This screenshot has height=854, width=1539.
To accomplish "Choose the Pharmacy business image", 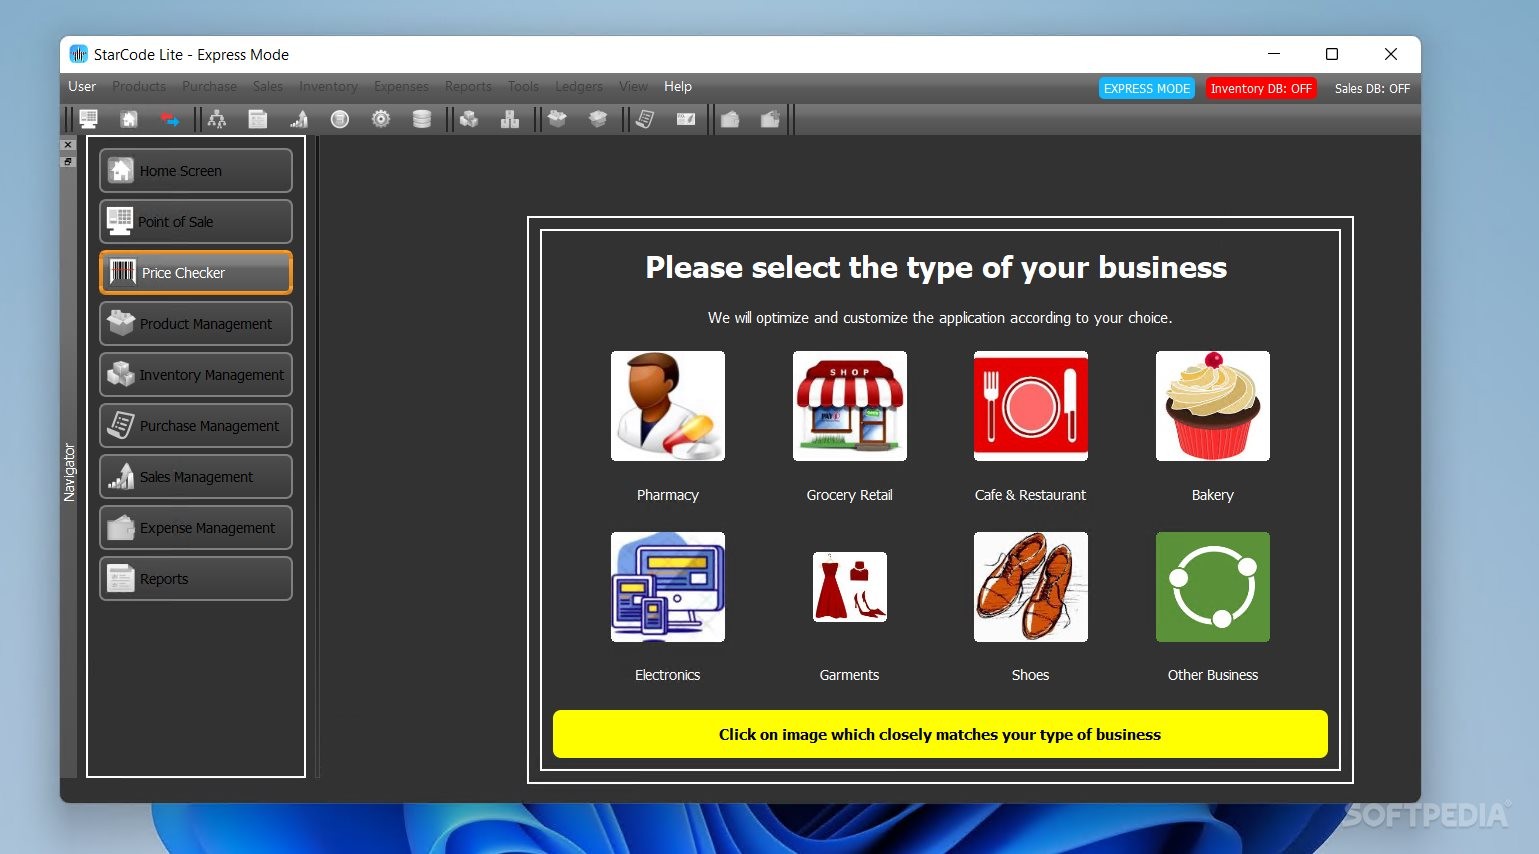I will [x=668, y=406].
